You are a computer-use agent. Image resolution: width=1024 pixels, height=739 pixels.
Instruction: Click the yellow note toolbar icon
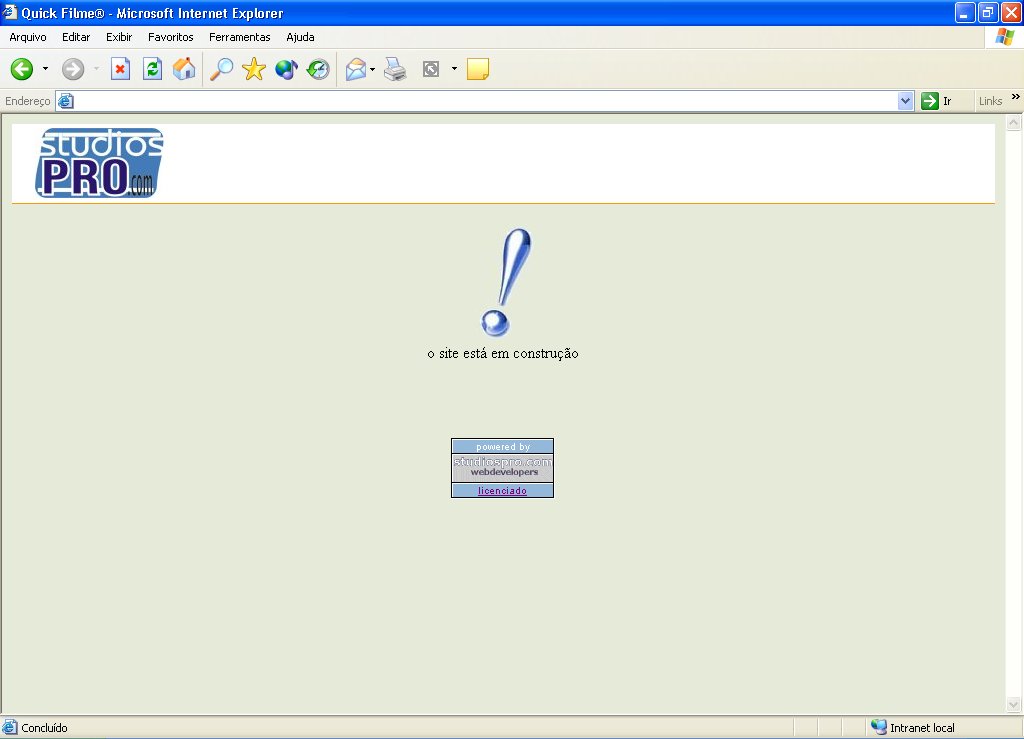click(478, 69)
